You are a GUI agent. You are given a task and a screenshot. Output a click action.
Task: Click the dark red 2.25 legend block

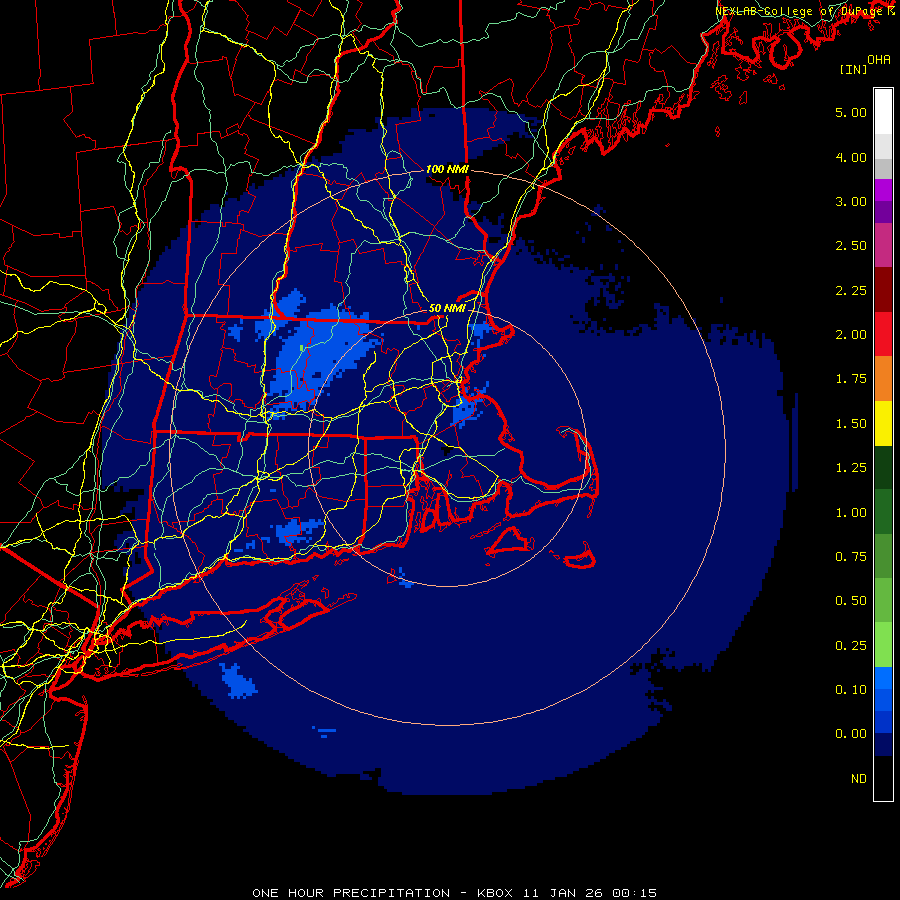tap(883, 290)
